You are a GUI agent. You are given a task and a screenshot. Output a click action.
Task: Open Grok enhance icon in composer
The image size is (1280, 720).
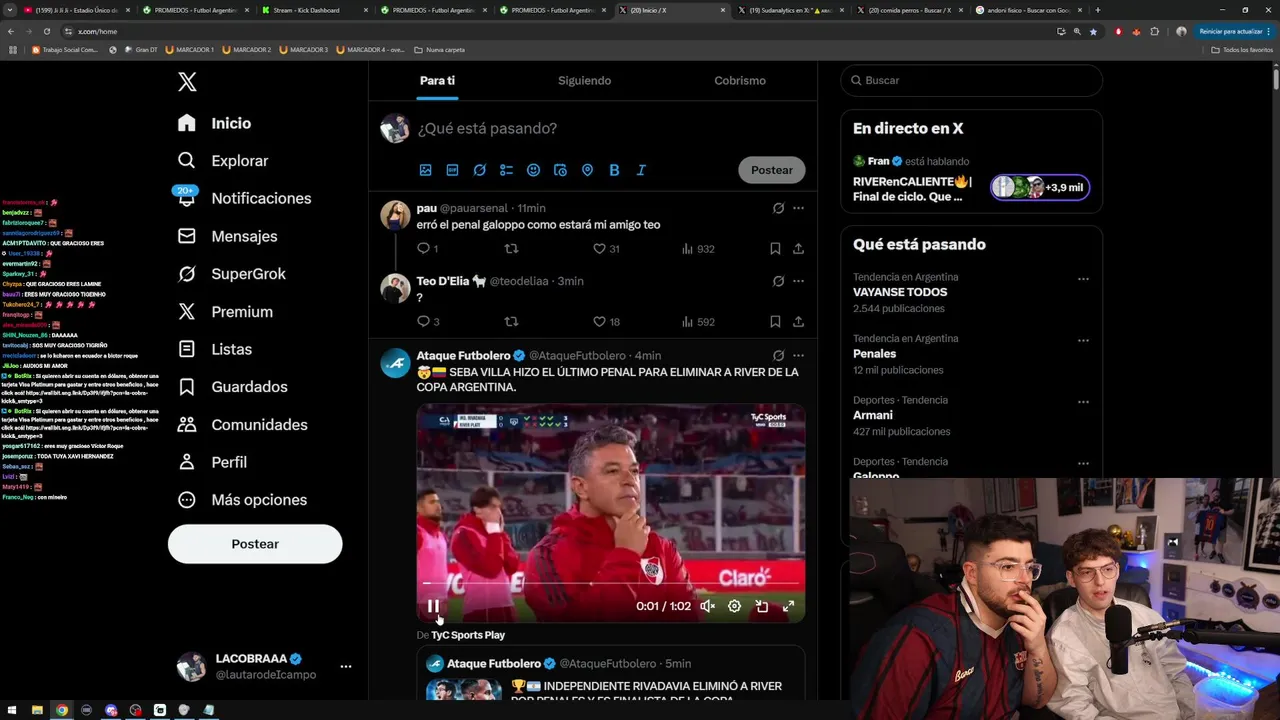tap(479, 170)
